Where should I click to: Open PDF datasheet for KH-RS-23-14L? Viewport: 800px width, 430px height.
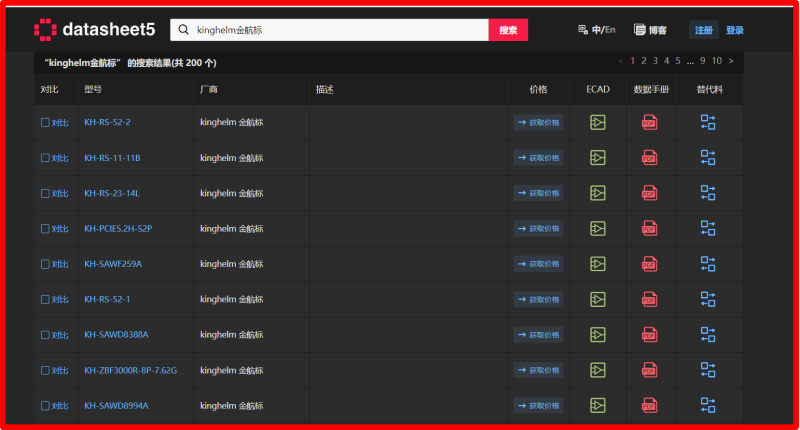click(x=649, y=193)
